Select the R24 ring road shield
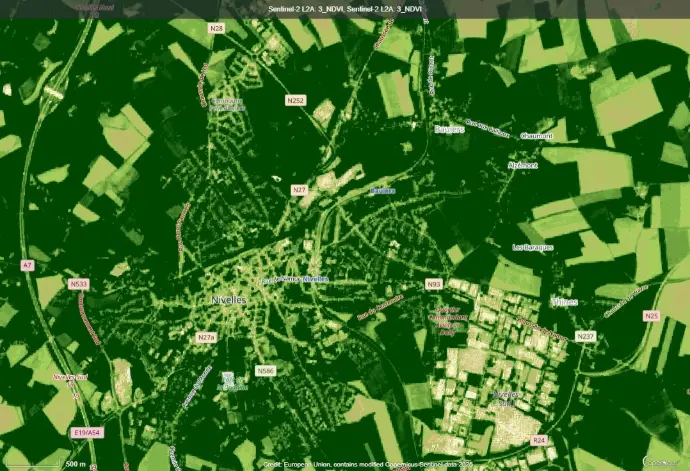 pyautogui.click(x=539, y=439)
